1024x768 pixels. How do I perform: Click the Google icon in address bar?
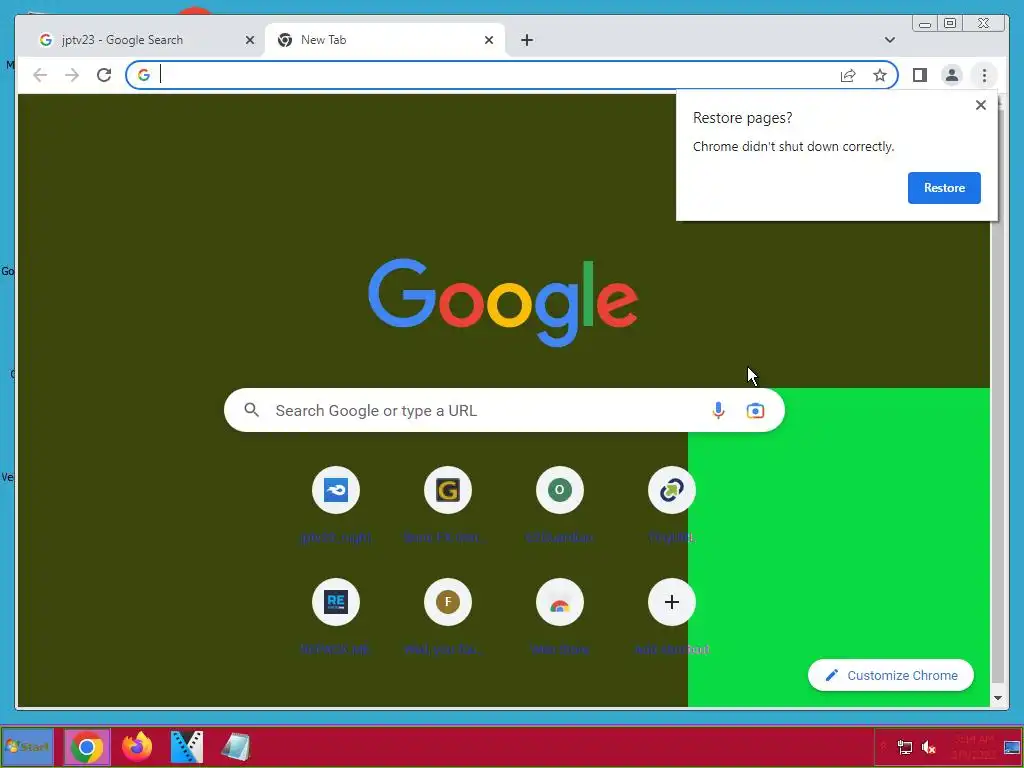(x=144, y=75)
